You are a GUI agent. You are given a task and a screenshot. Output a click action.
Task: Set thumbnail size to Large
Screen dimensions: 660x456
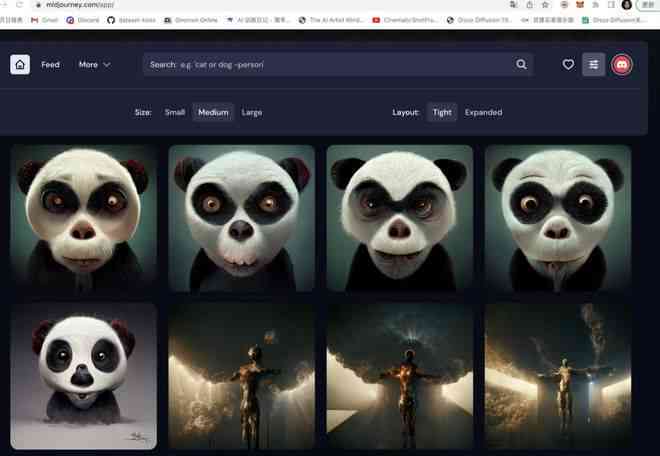(x=252, y=112)
